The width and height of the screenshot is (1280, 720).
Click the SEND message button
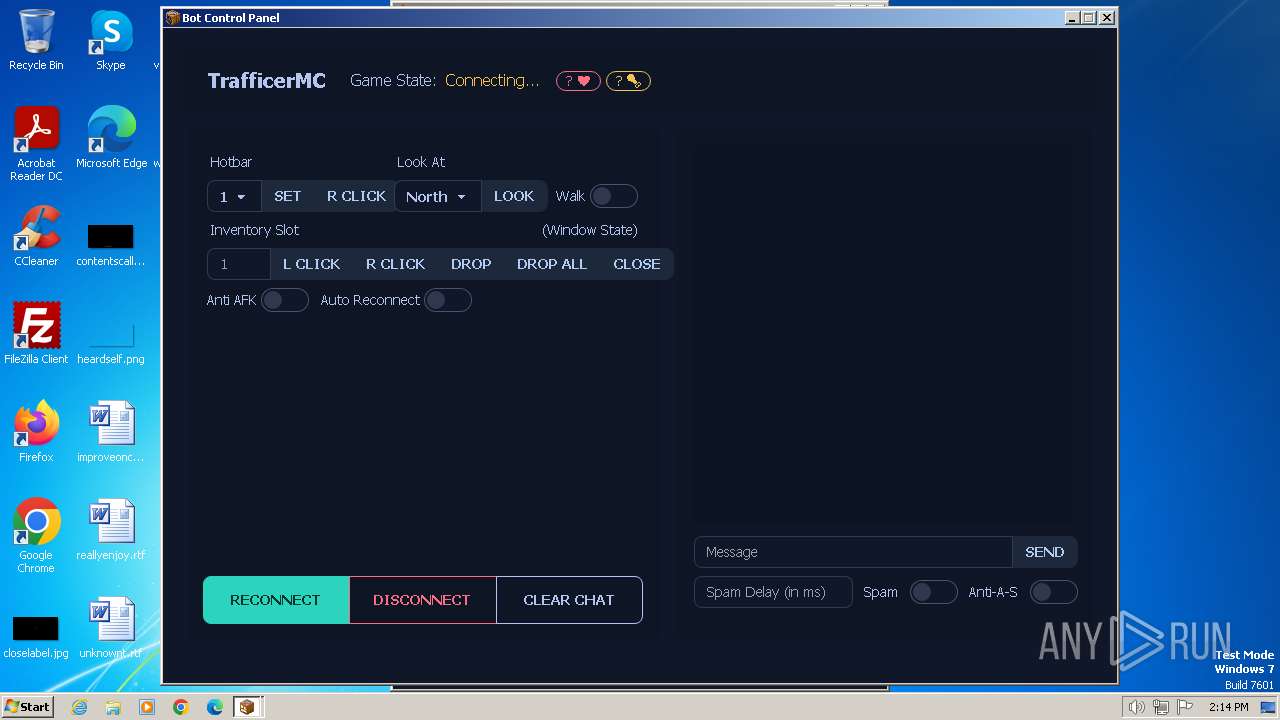pyautogui.click(x=1044, y=552)
